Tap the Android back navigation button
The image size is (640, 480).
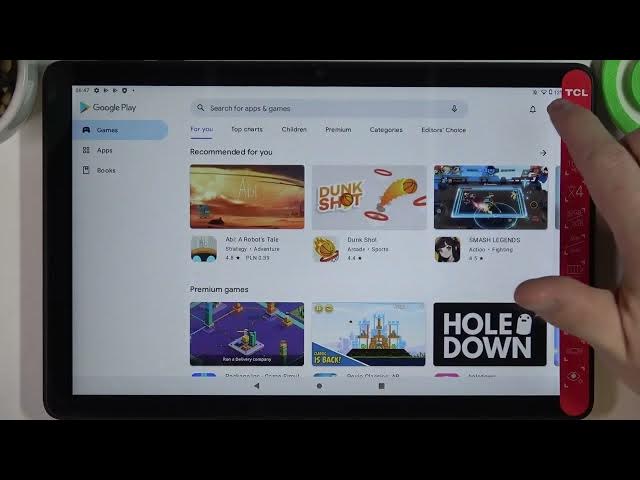(x=256, y=385)
